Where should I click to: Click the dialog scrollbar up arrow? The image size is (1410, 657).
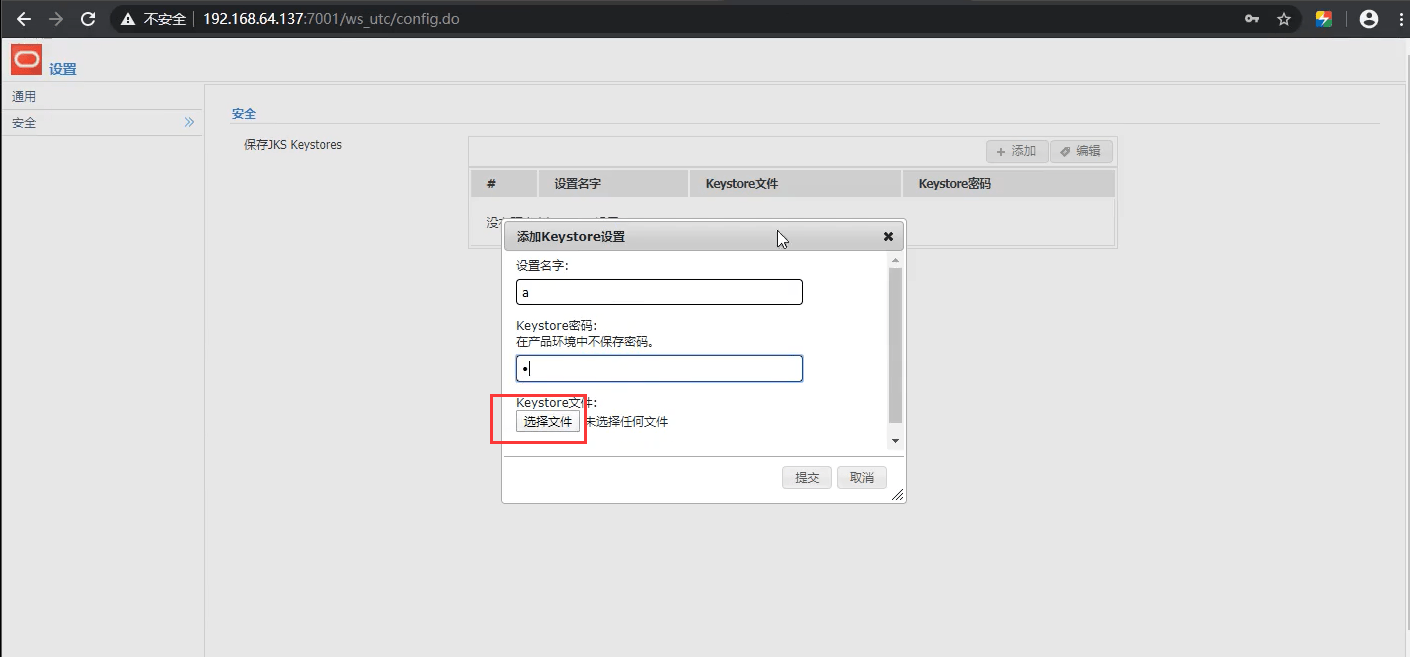click(x=895, y=259)
